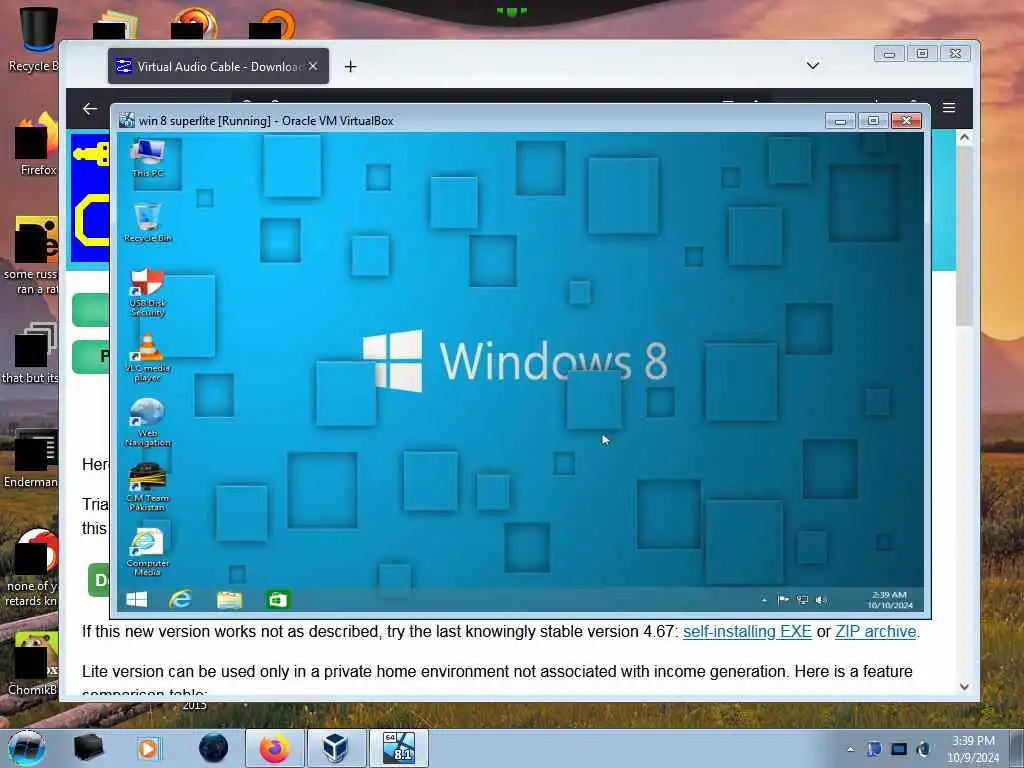This screenshot has height=768, width=1024.
Task: Show hidden tray icons in the VM taskbar
Action: pyautogui.click(x=764, y=600)
